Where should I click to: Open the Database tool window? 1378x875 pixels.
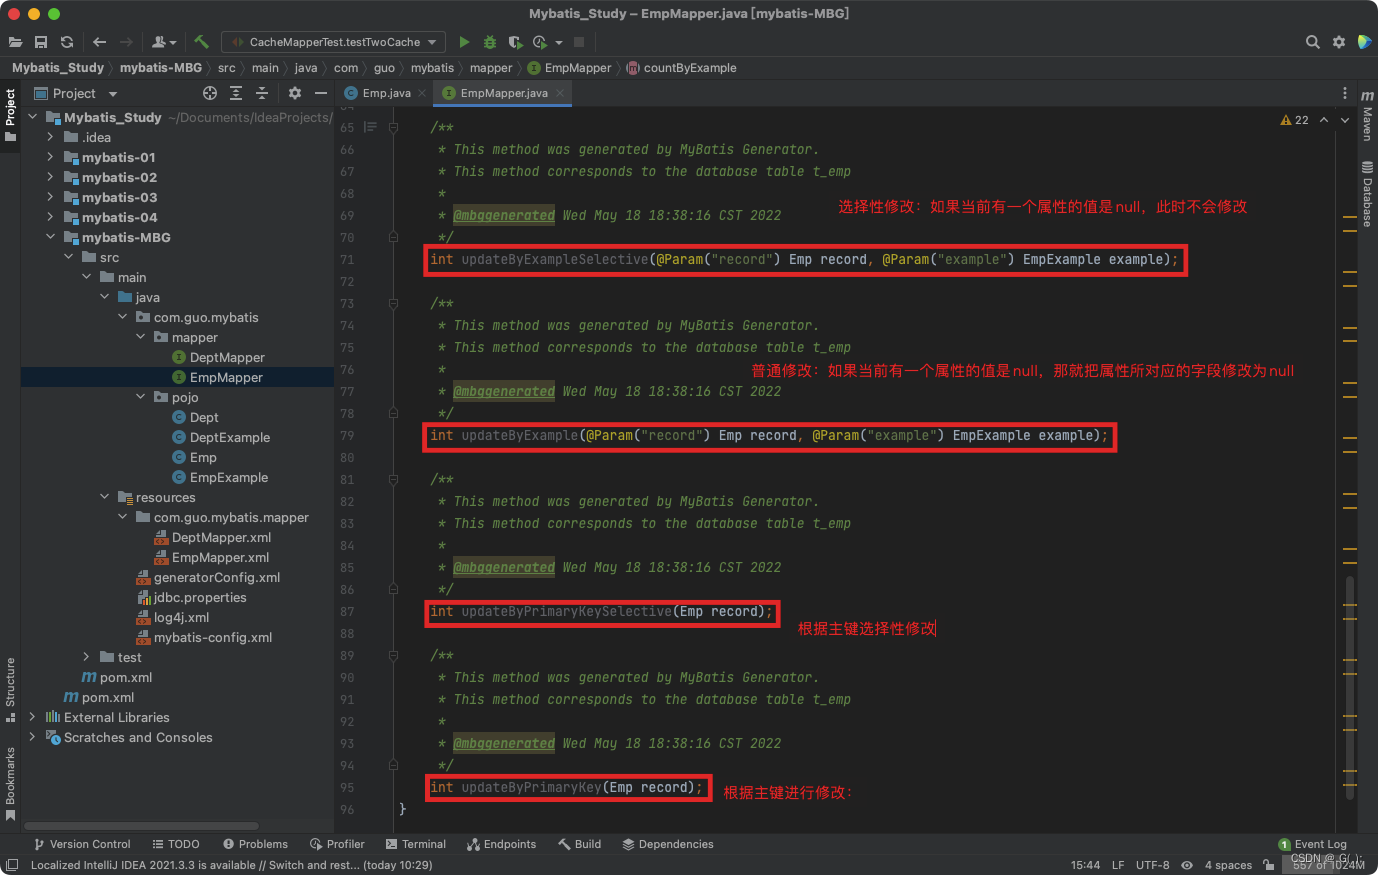point(1367,194)
